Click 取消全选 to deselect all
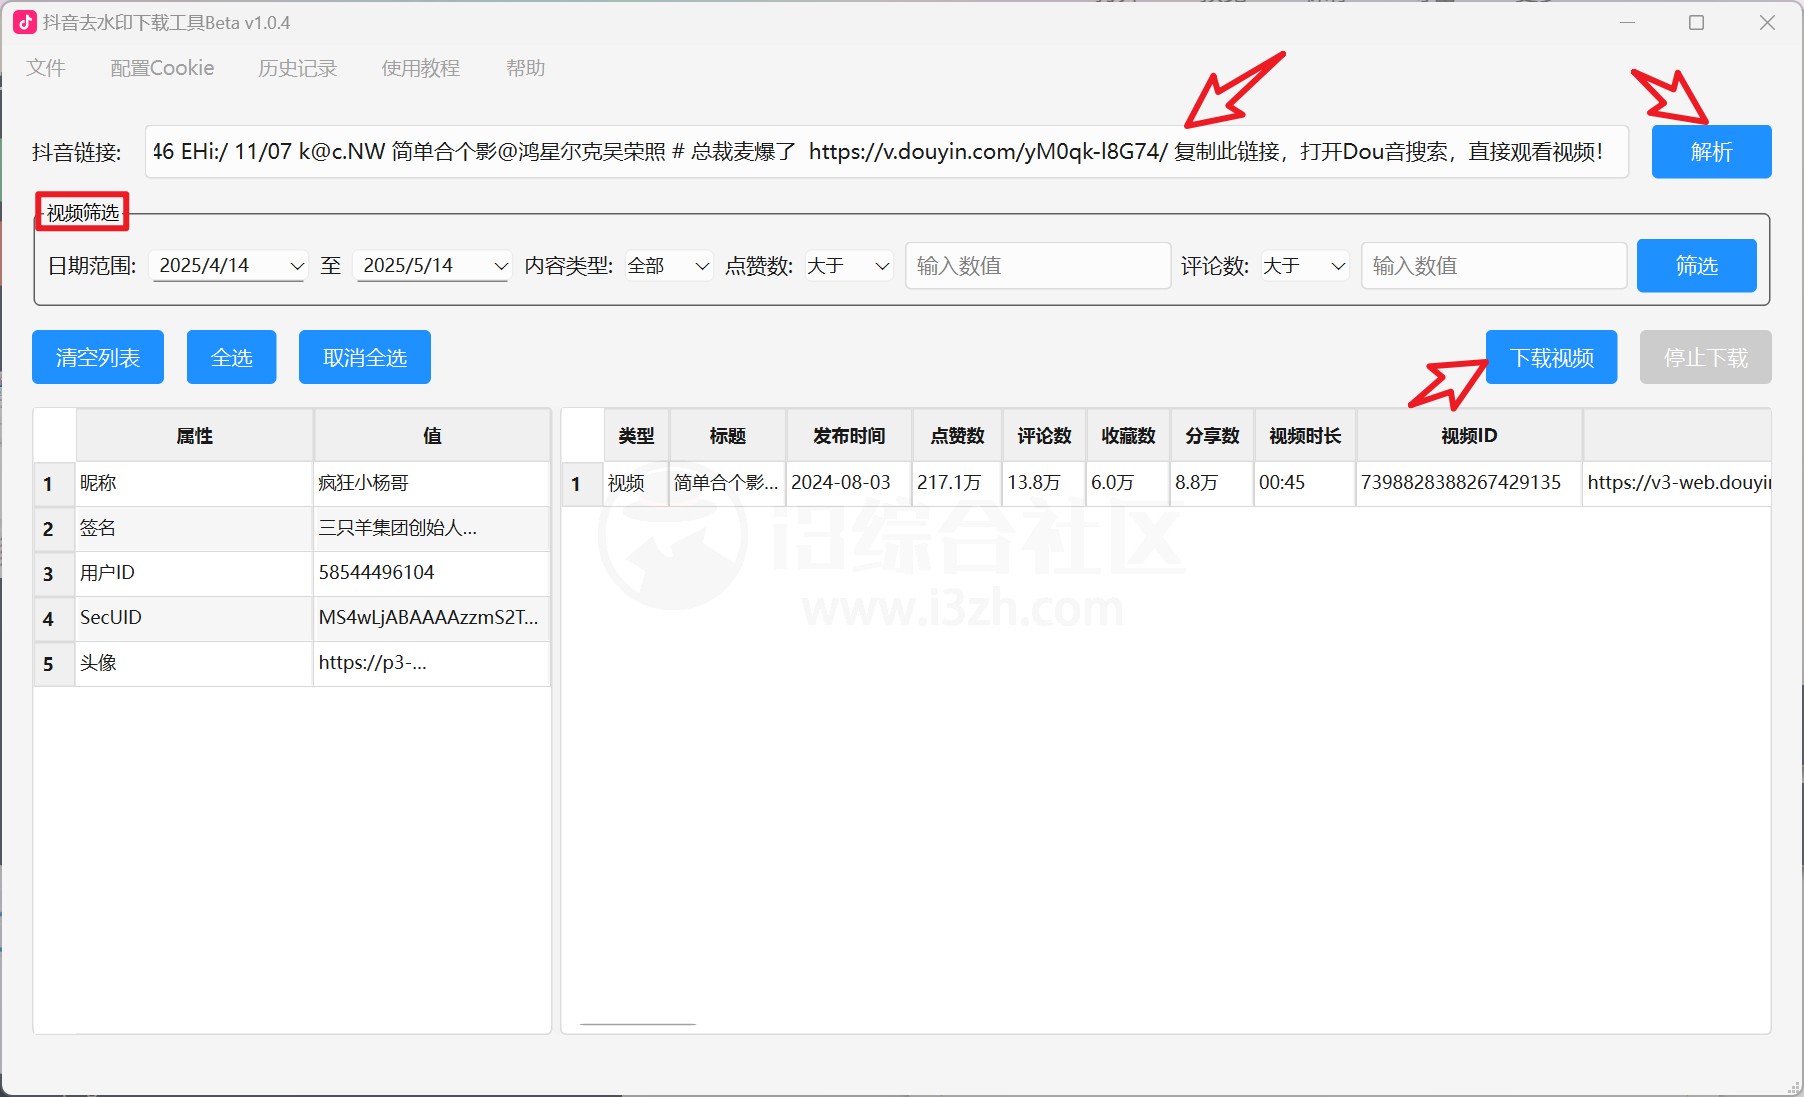 tap(364, 356)
